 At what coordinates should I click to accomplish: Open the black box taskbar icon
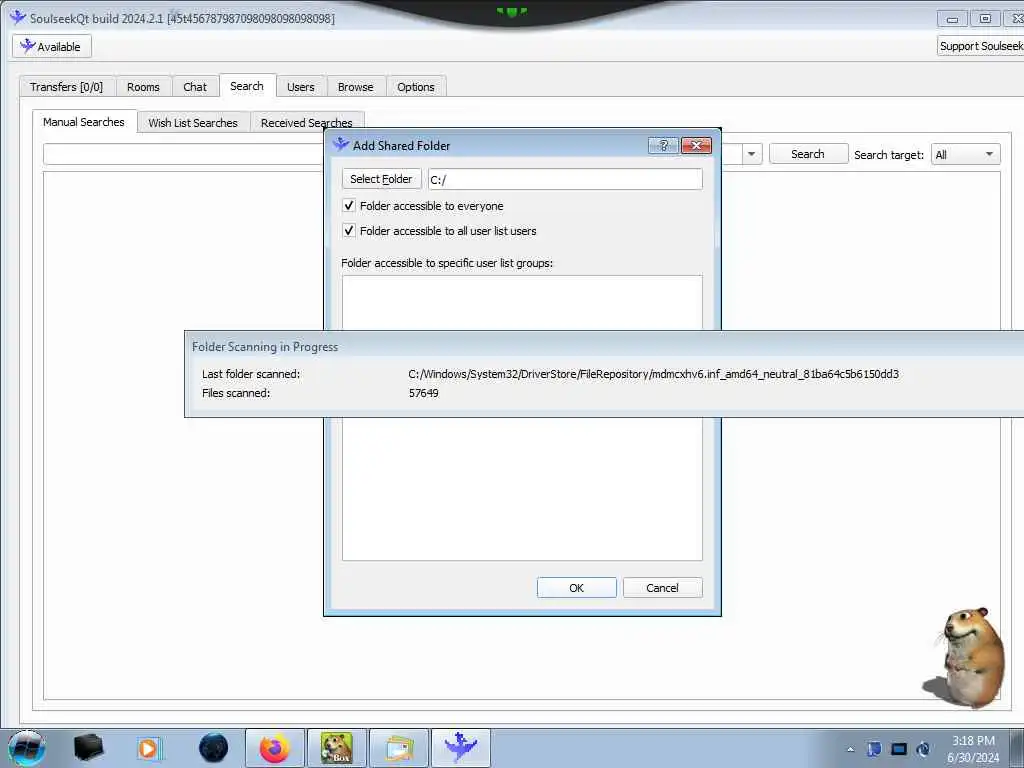coord(89,748)
